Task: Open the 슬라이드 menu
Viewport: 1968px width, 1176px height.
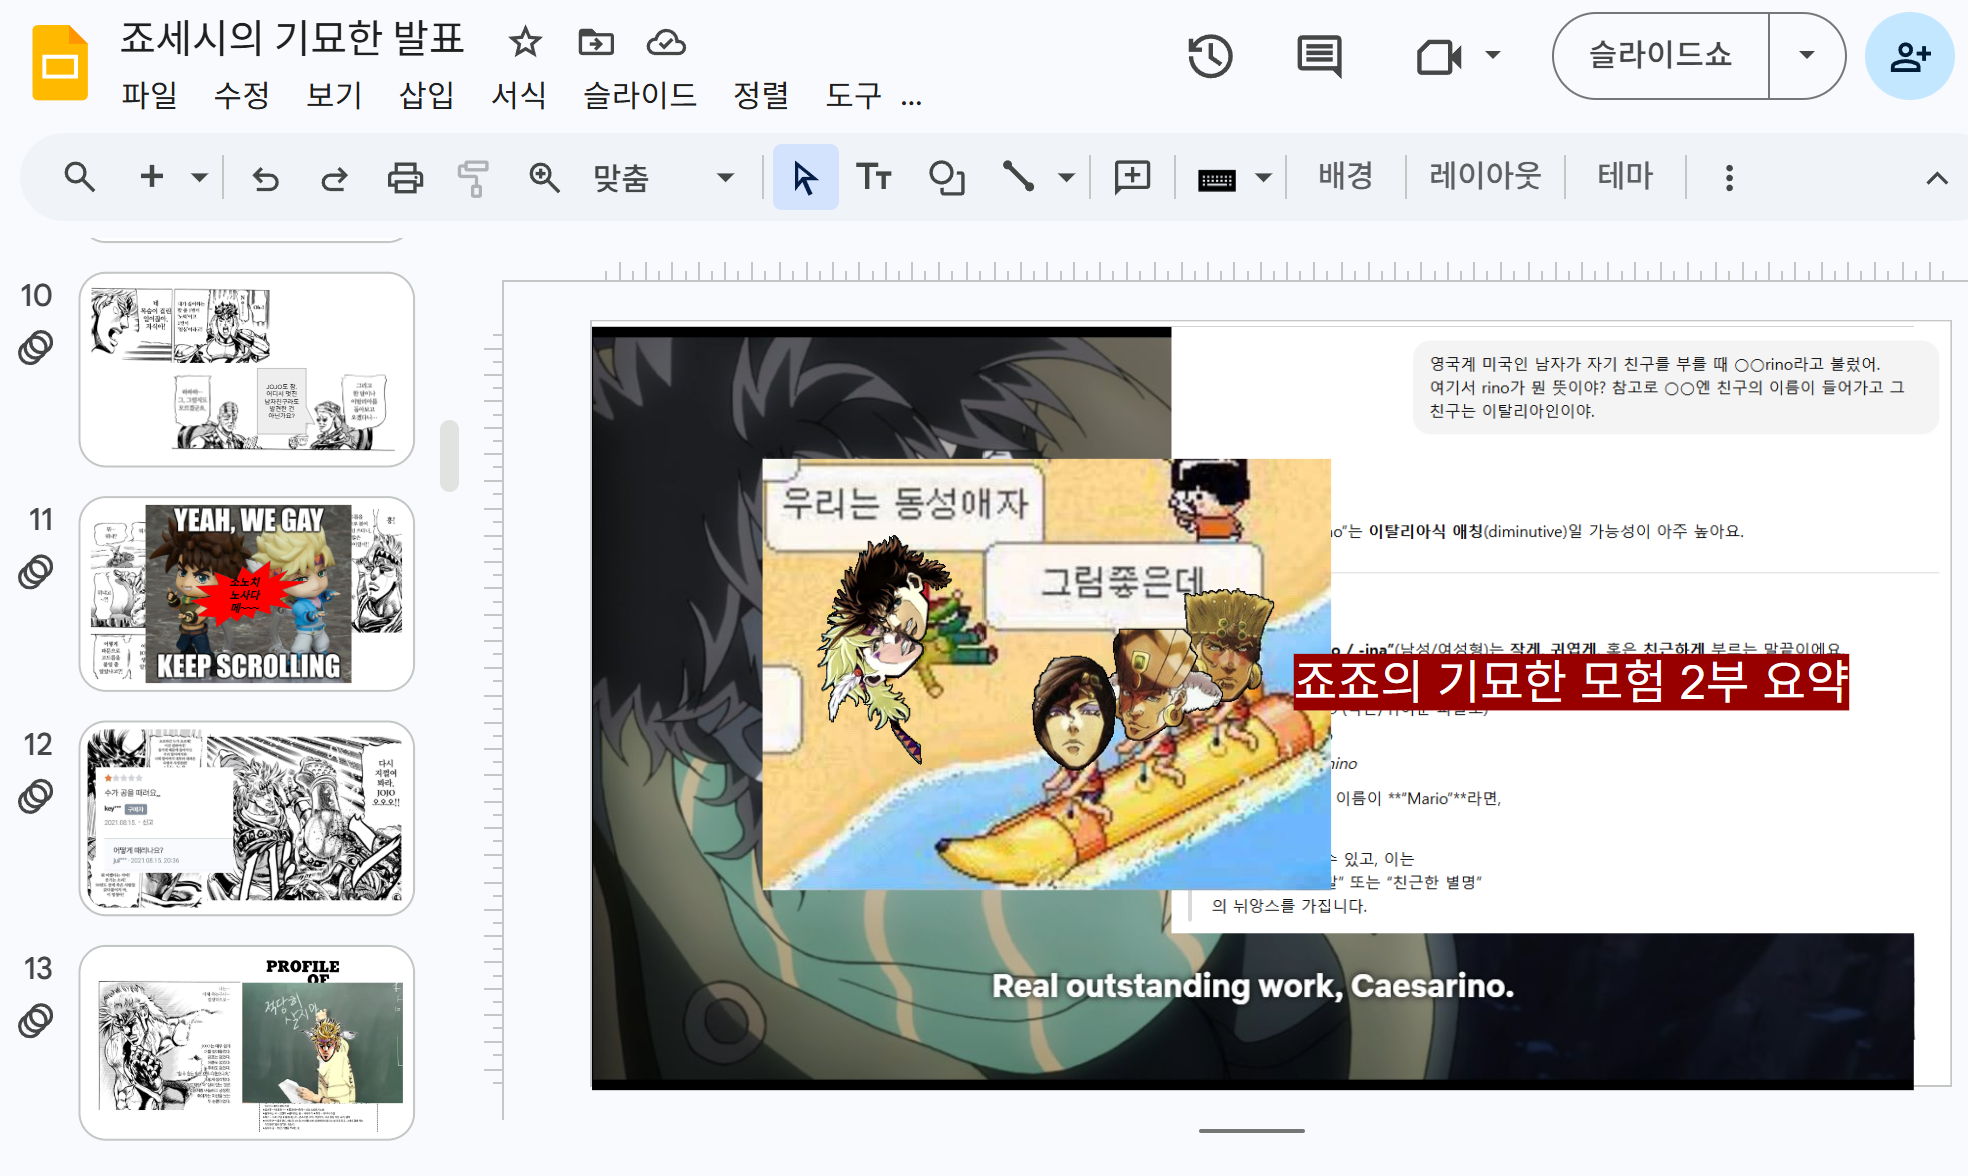Action: [x=640, y=95]
